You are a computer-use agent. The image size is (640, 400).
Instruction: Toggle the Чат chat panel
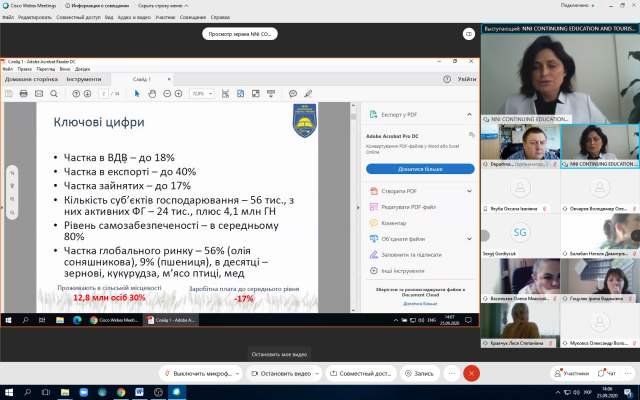607,373
